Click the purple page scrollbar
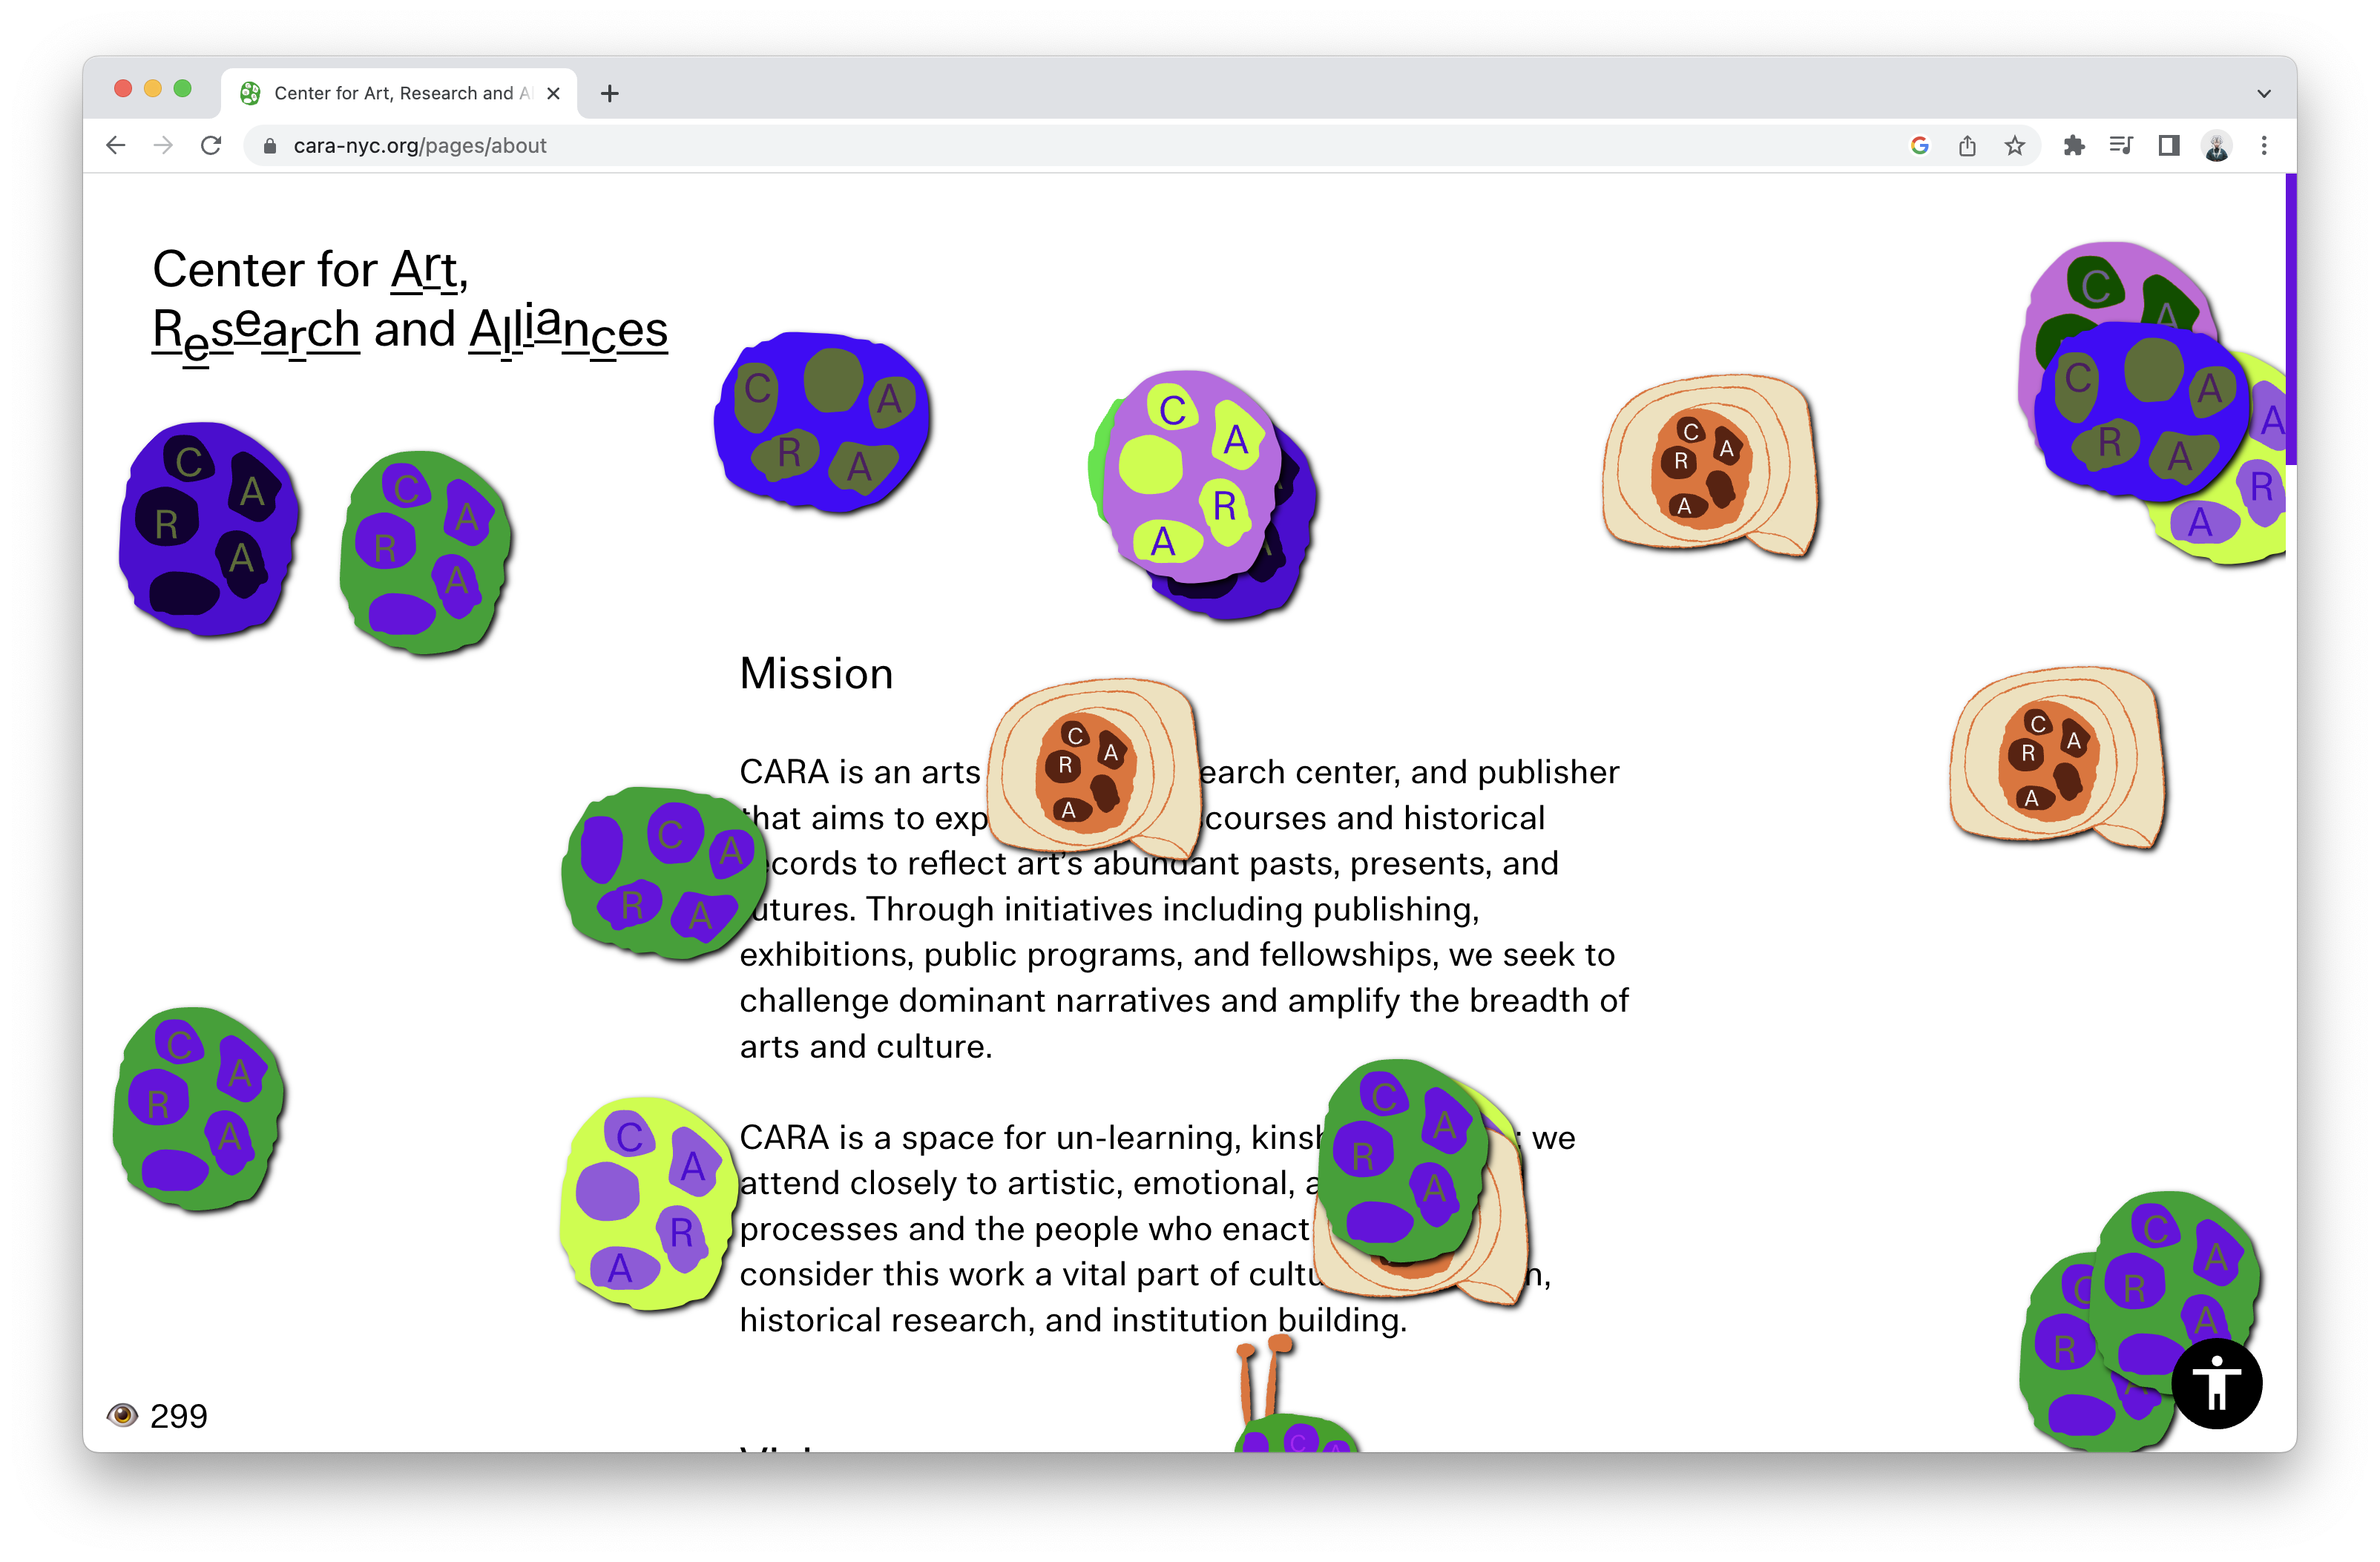 [2290, 320]
